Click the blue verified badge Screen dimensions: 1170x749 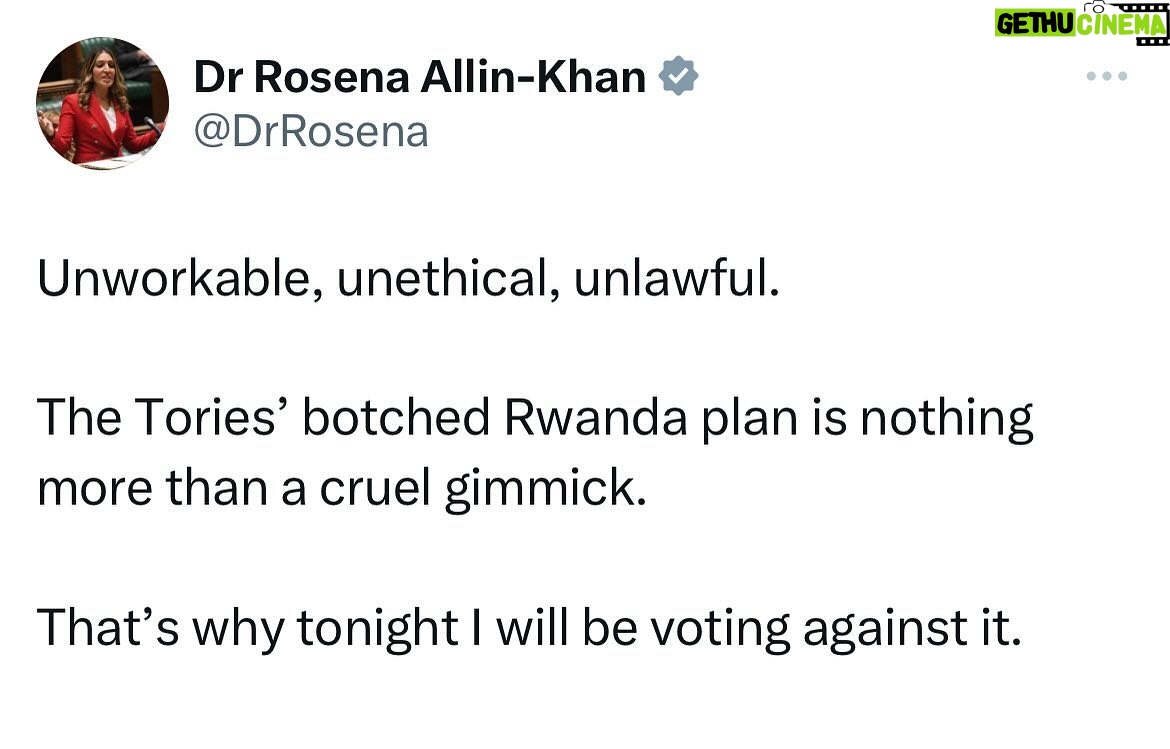click(678, 75)
